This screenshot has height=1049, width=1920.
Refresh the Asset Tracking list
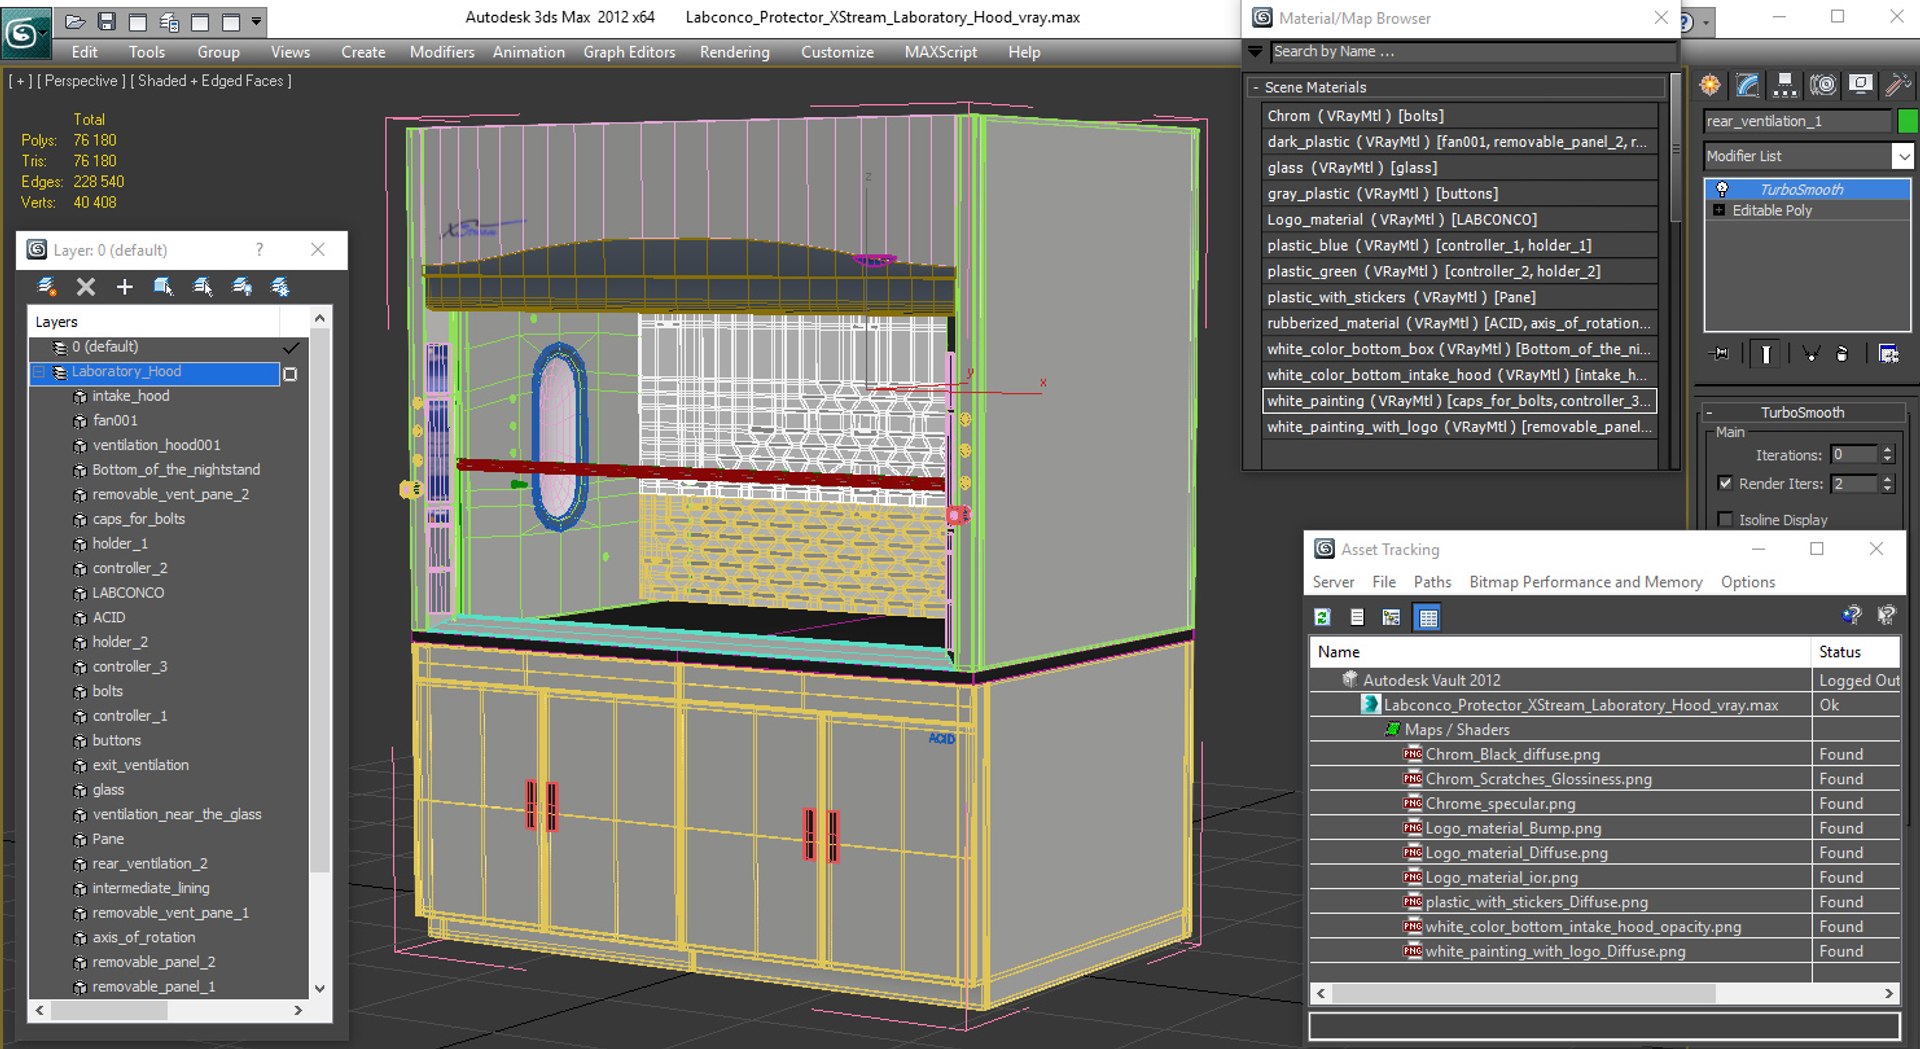tap(1322, 618)
